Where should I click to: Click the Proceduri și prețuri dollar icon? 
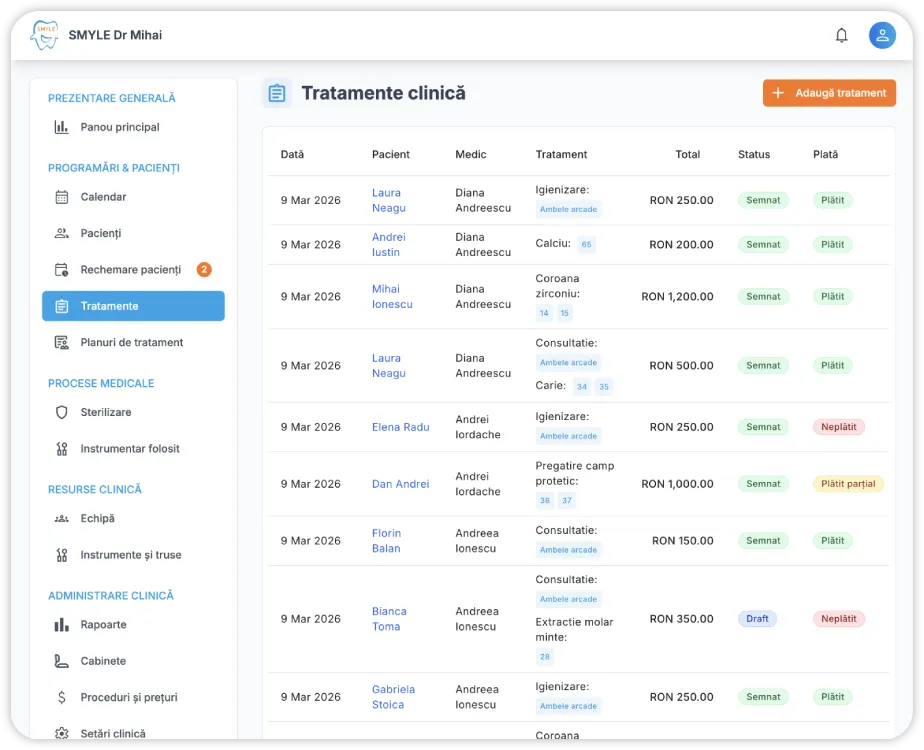[x=61, y=698]
